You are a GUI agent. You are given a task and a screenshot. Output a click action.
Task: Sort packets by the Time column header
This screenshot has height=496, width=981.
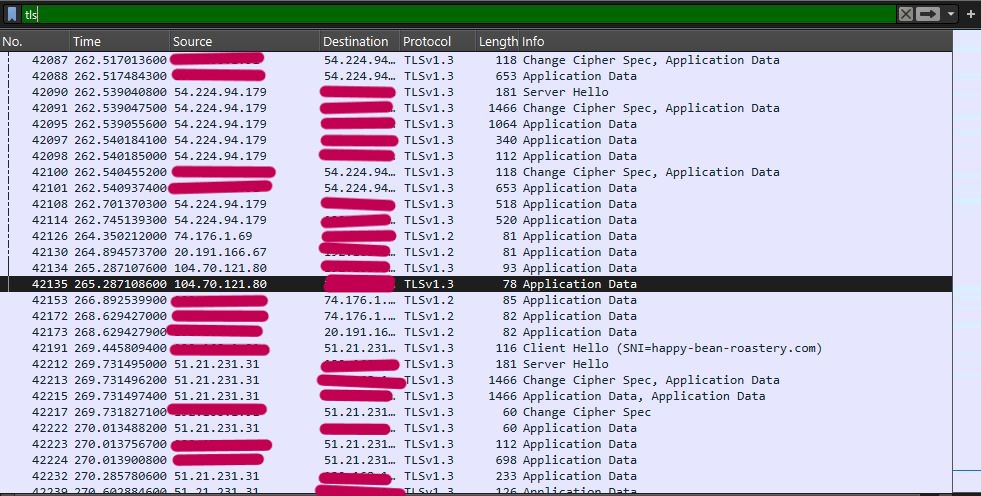click(119, 41)
